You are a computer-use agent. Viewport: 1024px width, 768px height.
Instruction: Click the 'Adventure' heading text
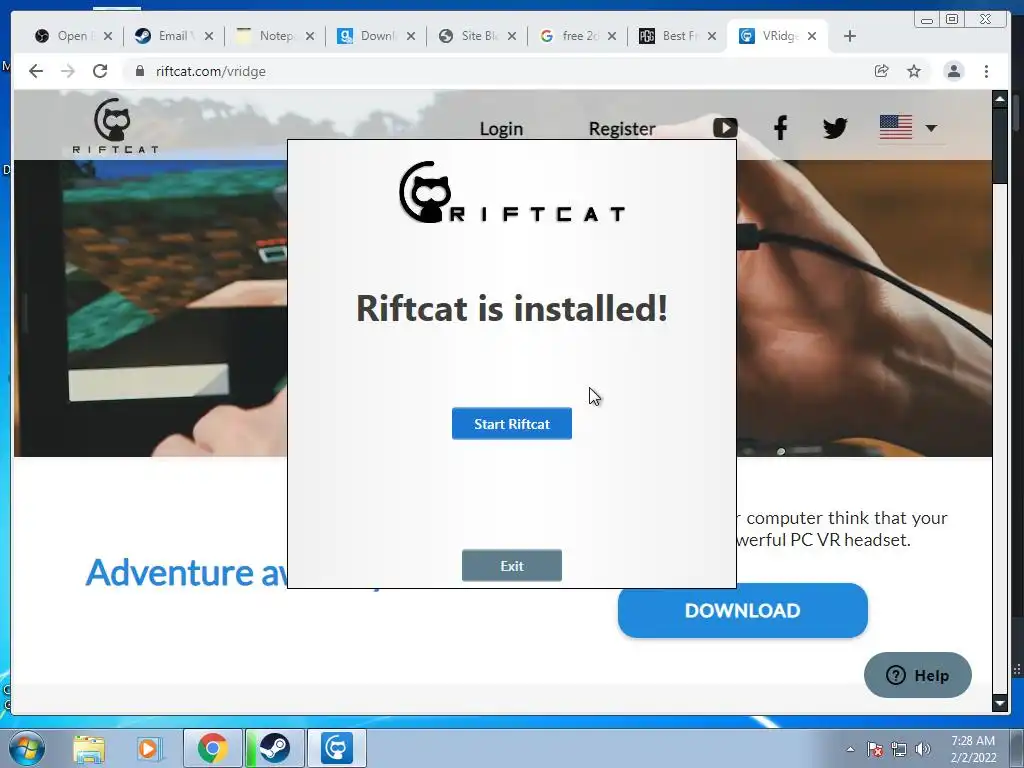point(169,573)
